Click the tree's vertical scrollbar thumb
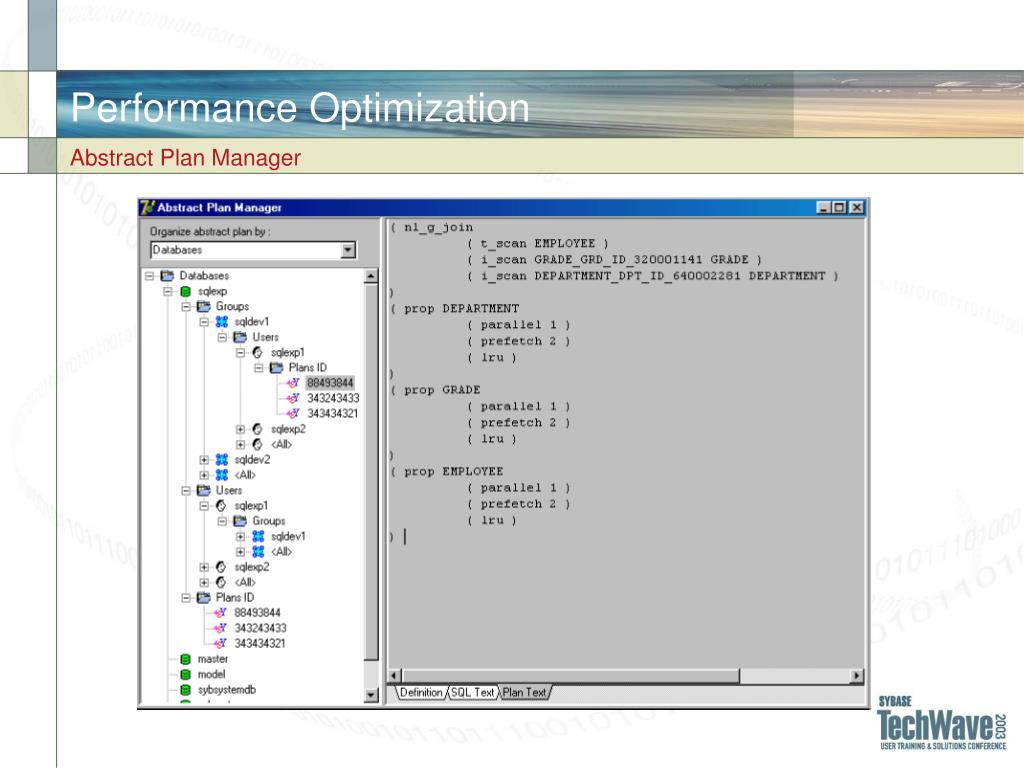The height and width of the screenshot is (768, 1024). pos(371,472)
